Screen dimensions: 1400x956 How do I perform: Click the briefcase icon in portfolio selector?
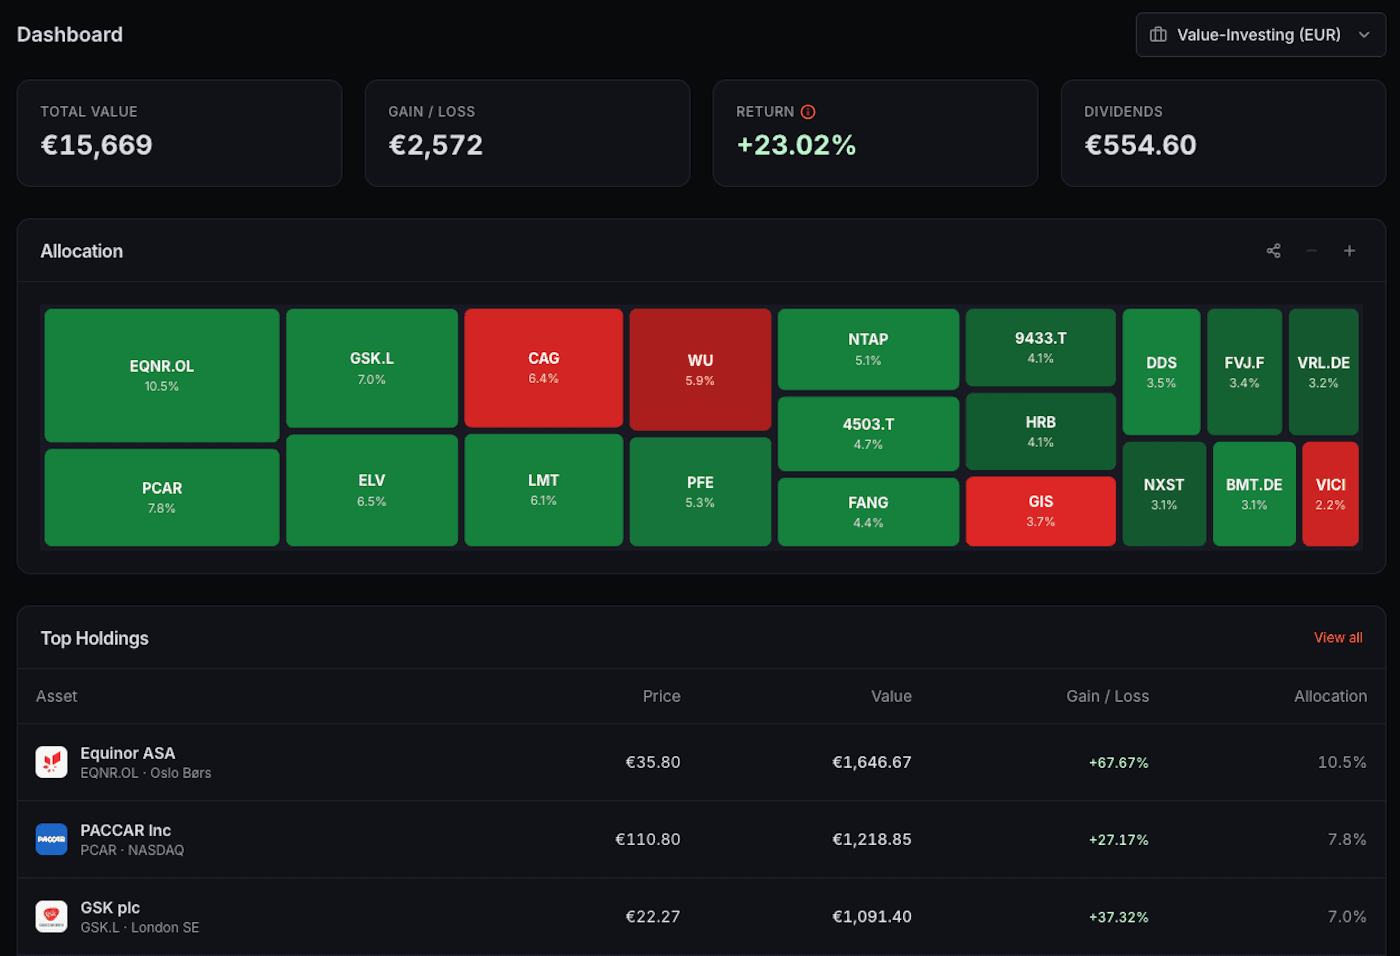[1158, 35]
